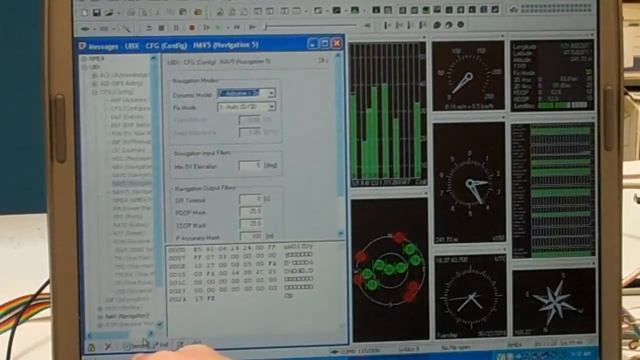Click the Eject button in the player toolbar
Viewport: 640px width, 360px height.
pyautogui.click(x=149, y=28)
